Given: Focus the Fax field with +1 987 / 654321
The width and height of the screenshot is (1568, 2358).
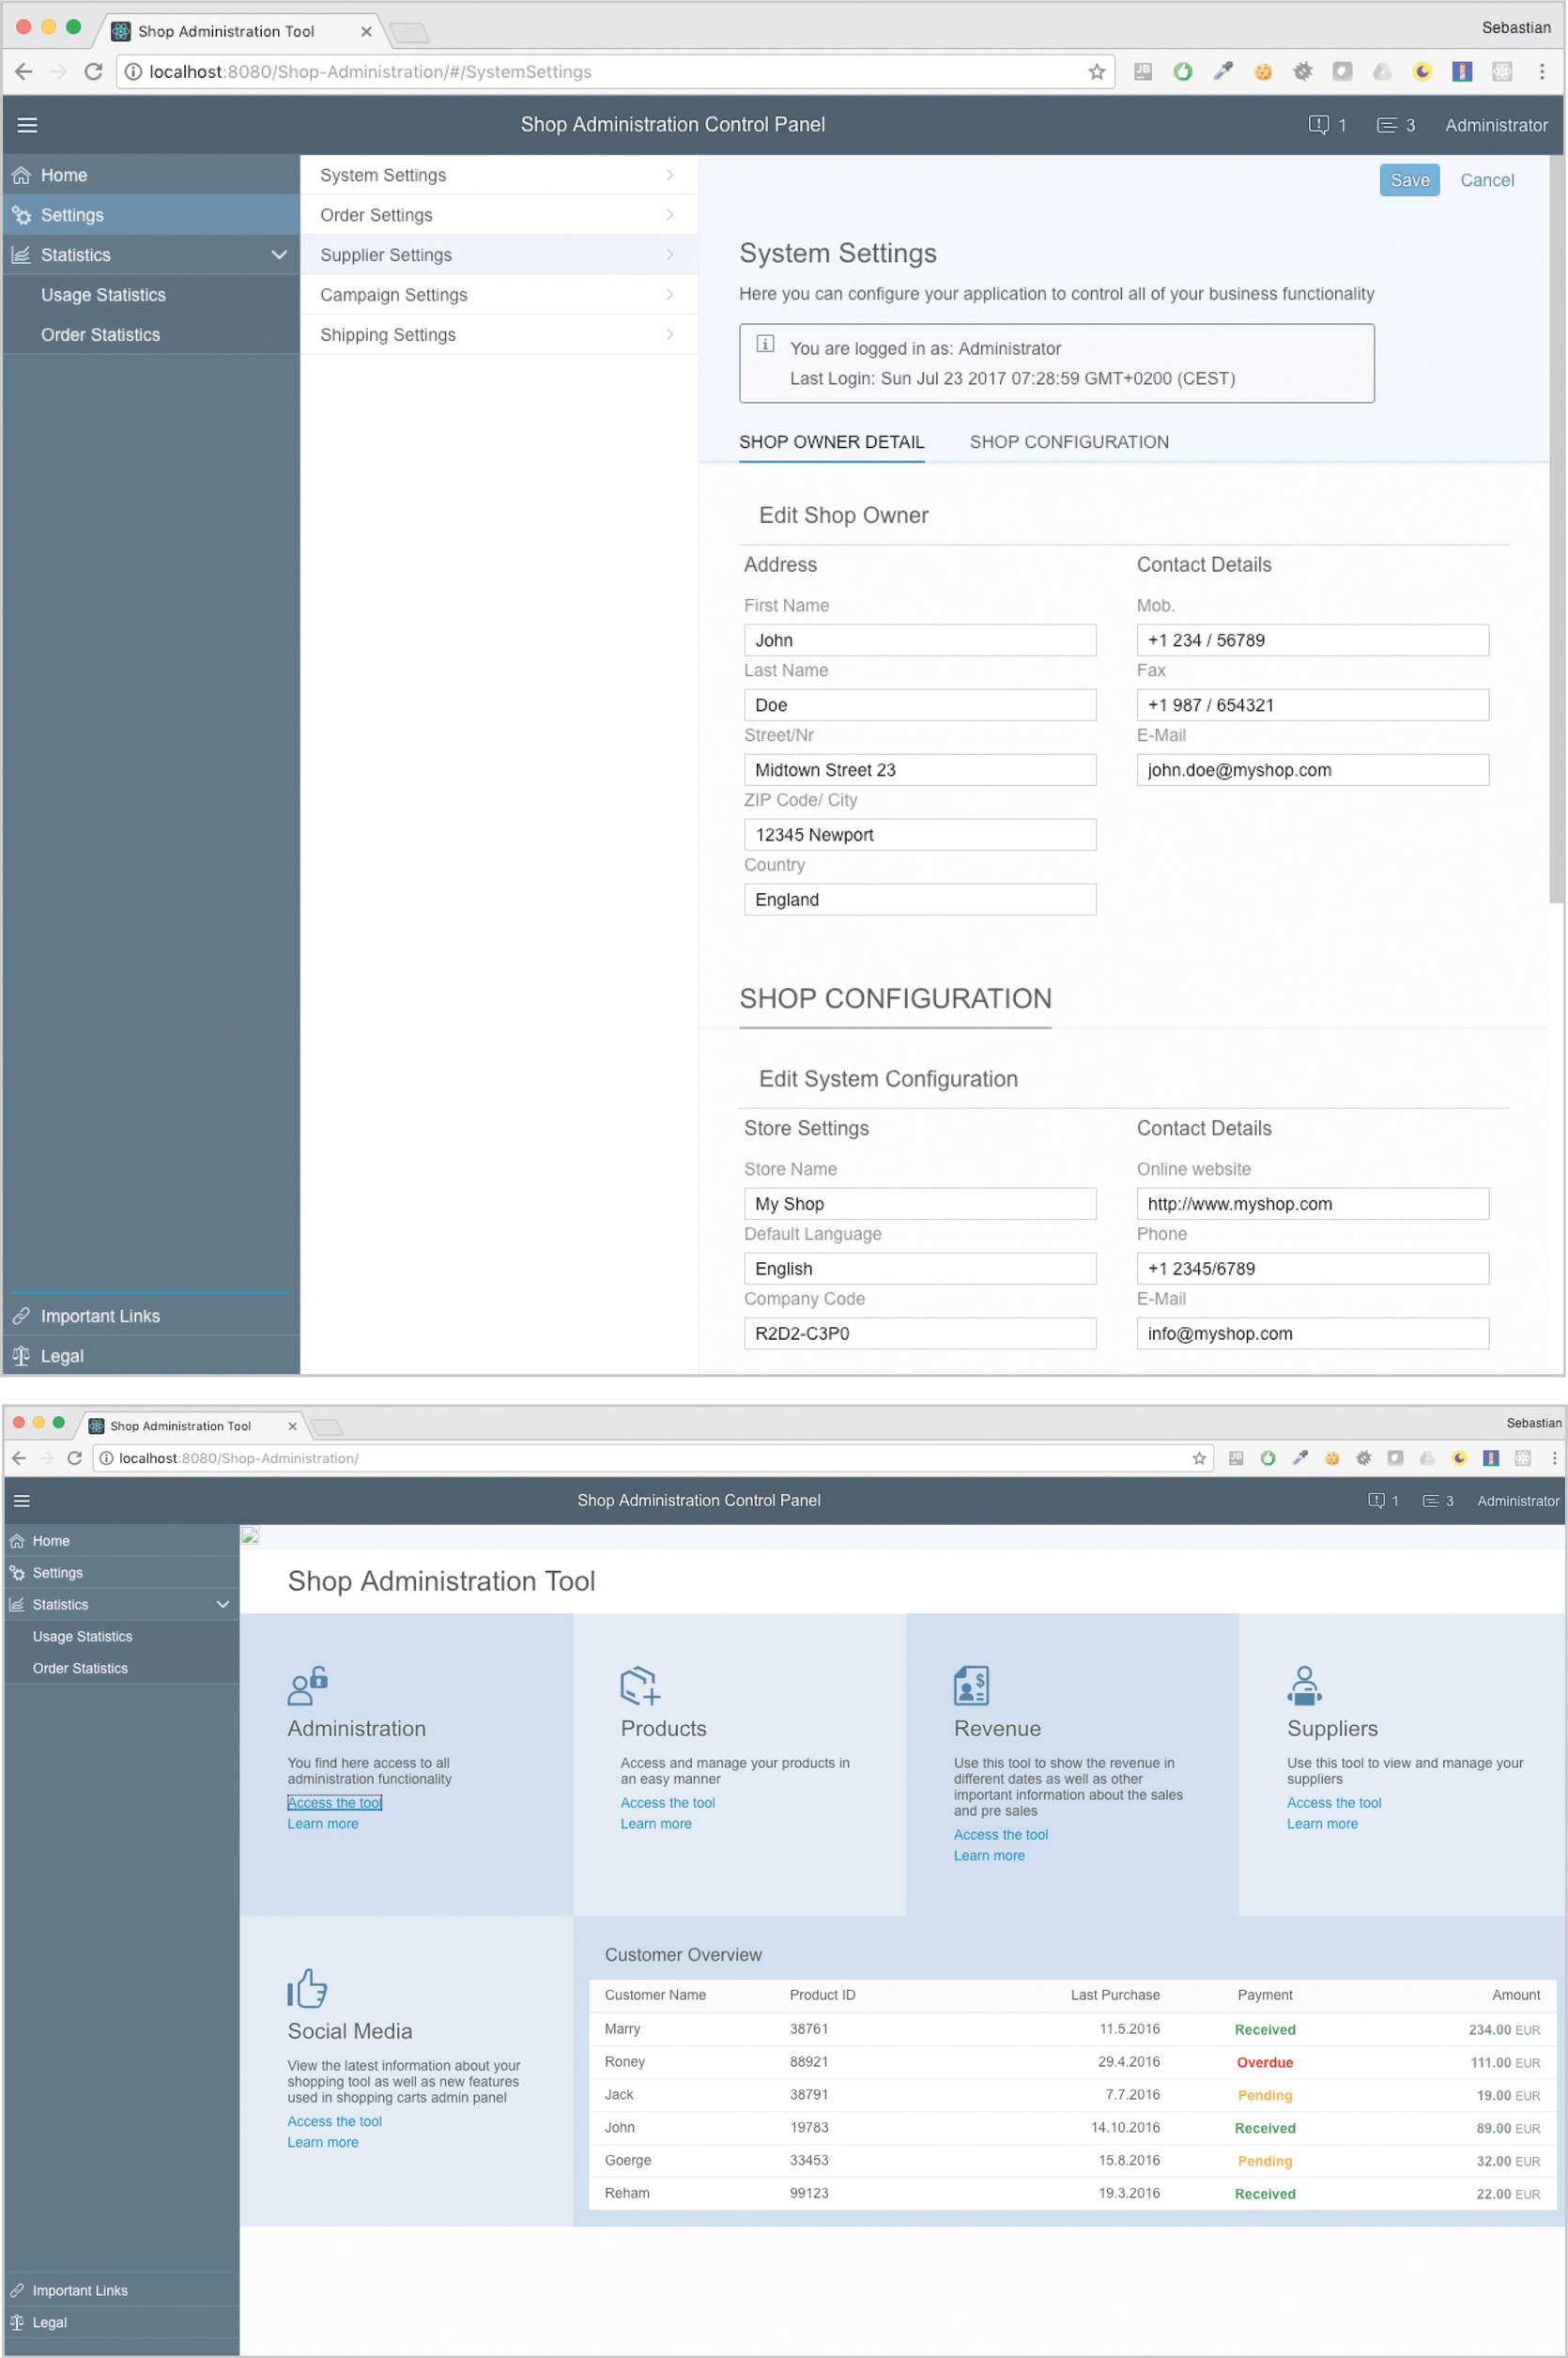Looking at the screenshot, I should click(1312, 705).
